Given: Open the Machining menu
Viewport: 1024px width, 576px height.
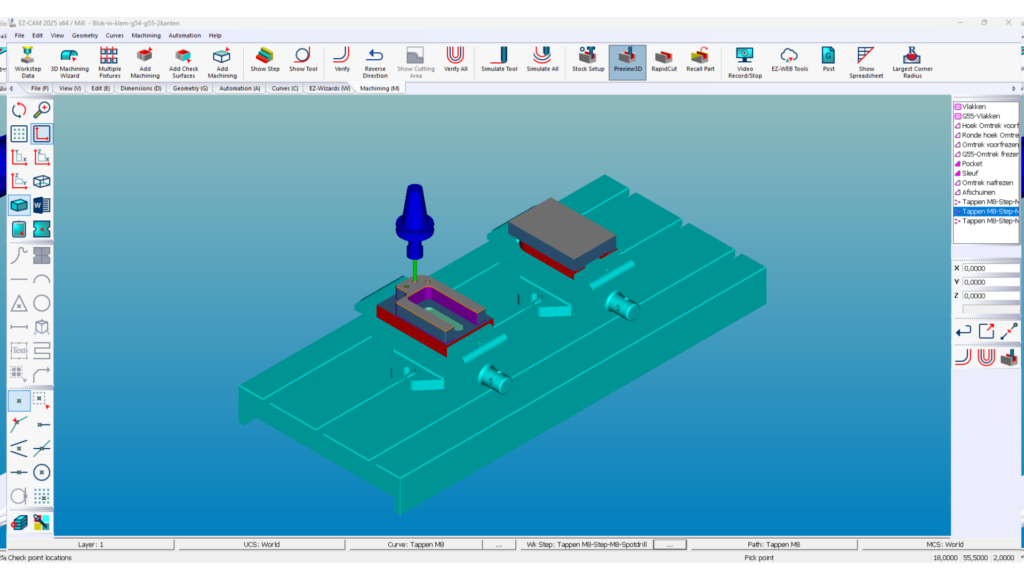Looking at the screenshot, I should pyautogui.click(x=146, y=35).
